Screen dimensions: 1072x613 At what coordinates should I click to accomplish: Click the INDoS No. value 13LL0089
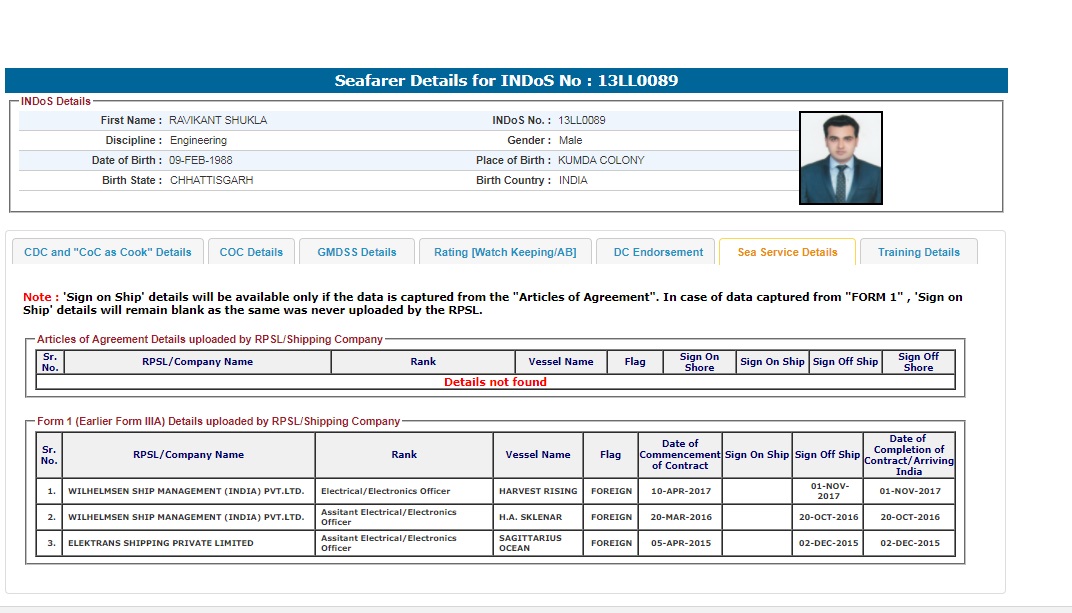tap(582, 120)
